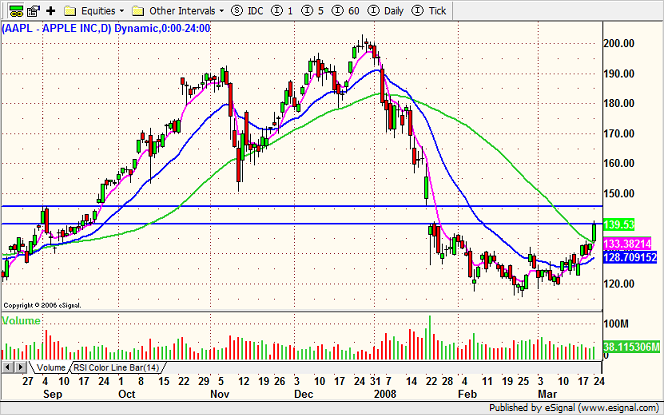This screenshot has width=664, height=415.
Task: Click the Sep month label on time axis
Action: pos(53,394)
